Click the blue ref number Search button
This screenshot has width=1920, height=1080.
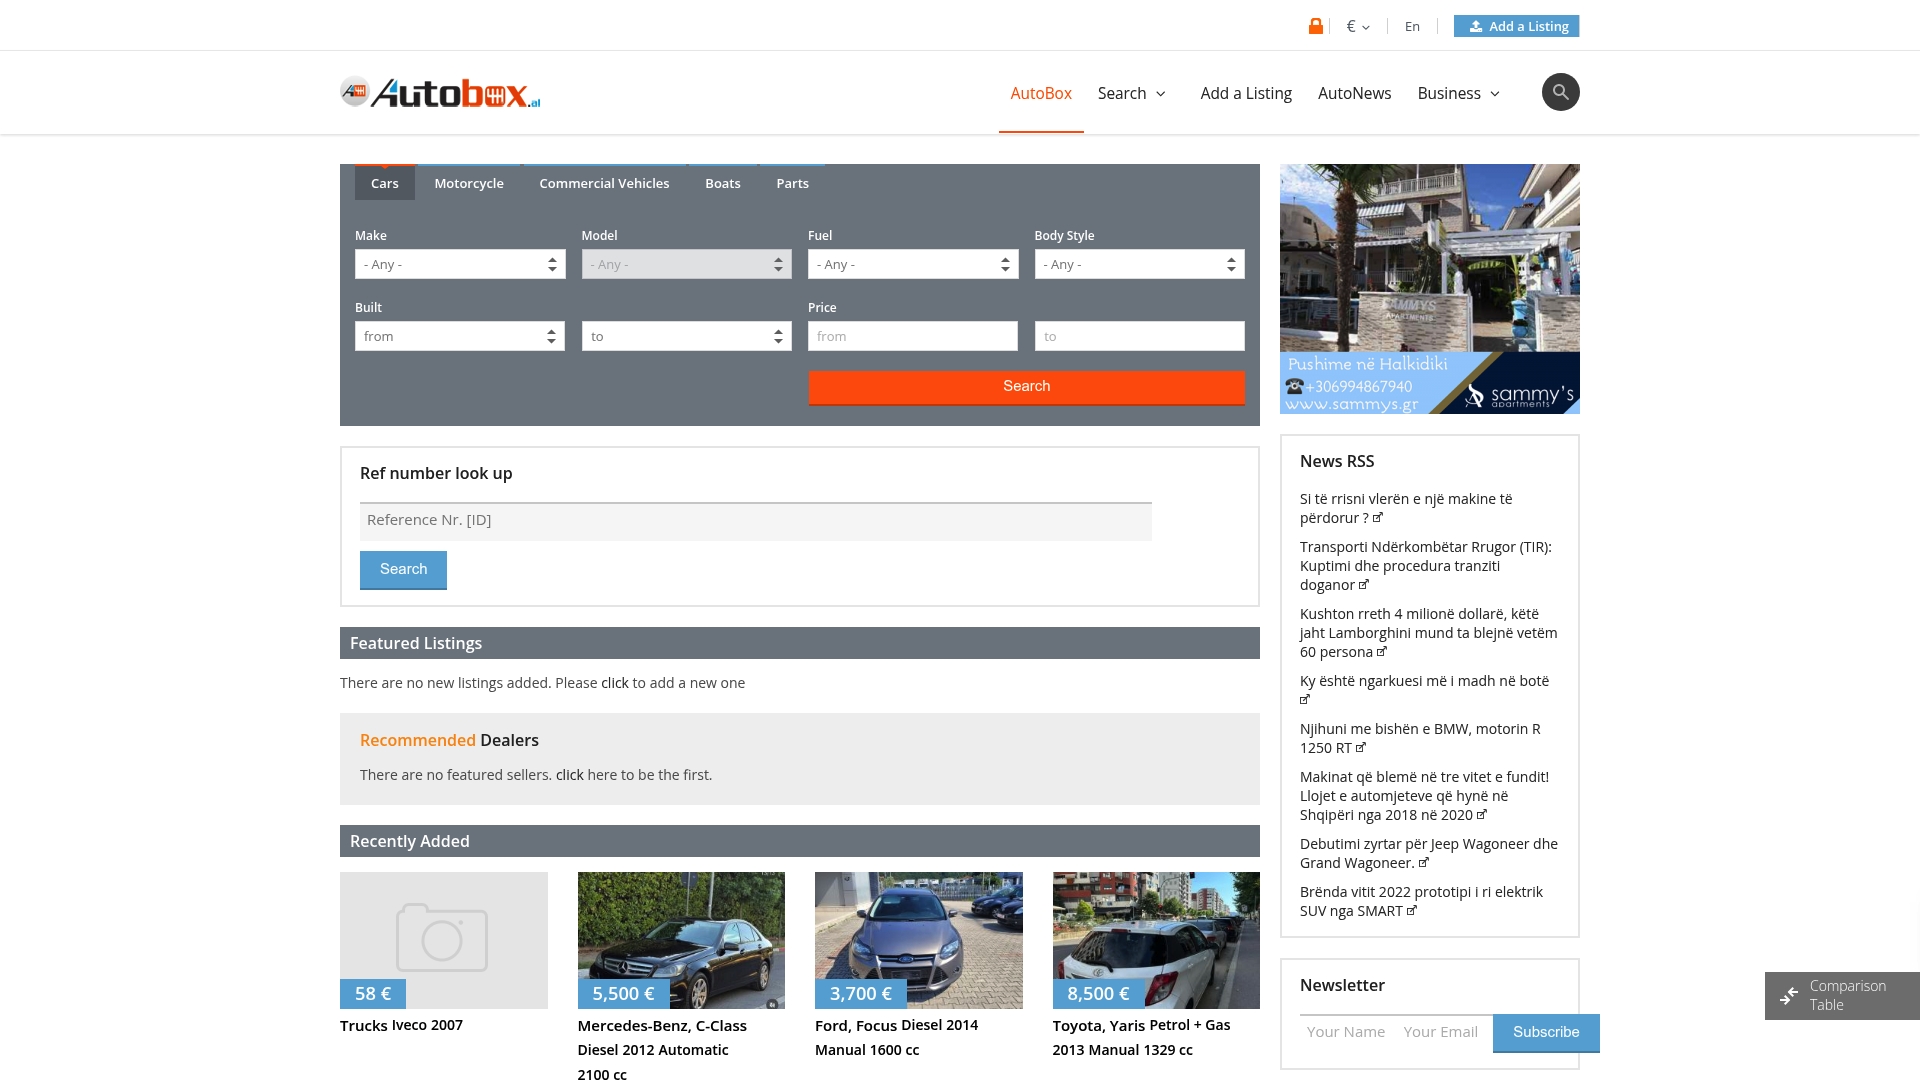coord(403,570)
